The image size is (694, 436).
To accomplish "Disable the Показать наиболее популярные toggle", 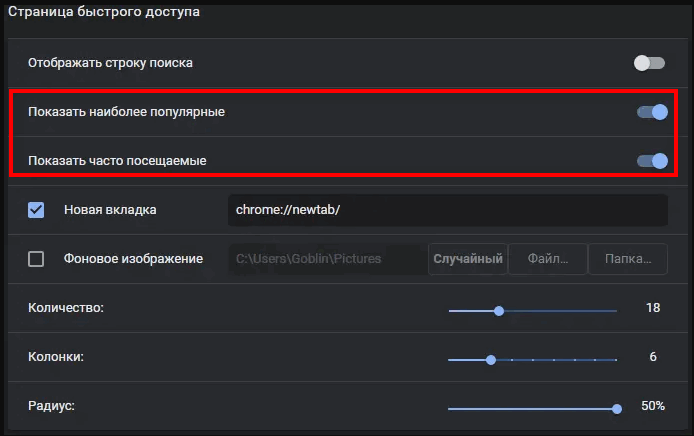I will [652, 112].
